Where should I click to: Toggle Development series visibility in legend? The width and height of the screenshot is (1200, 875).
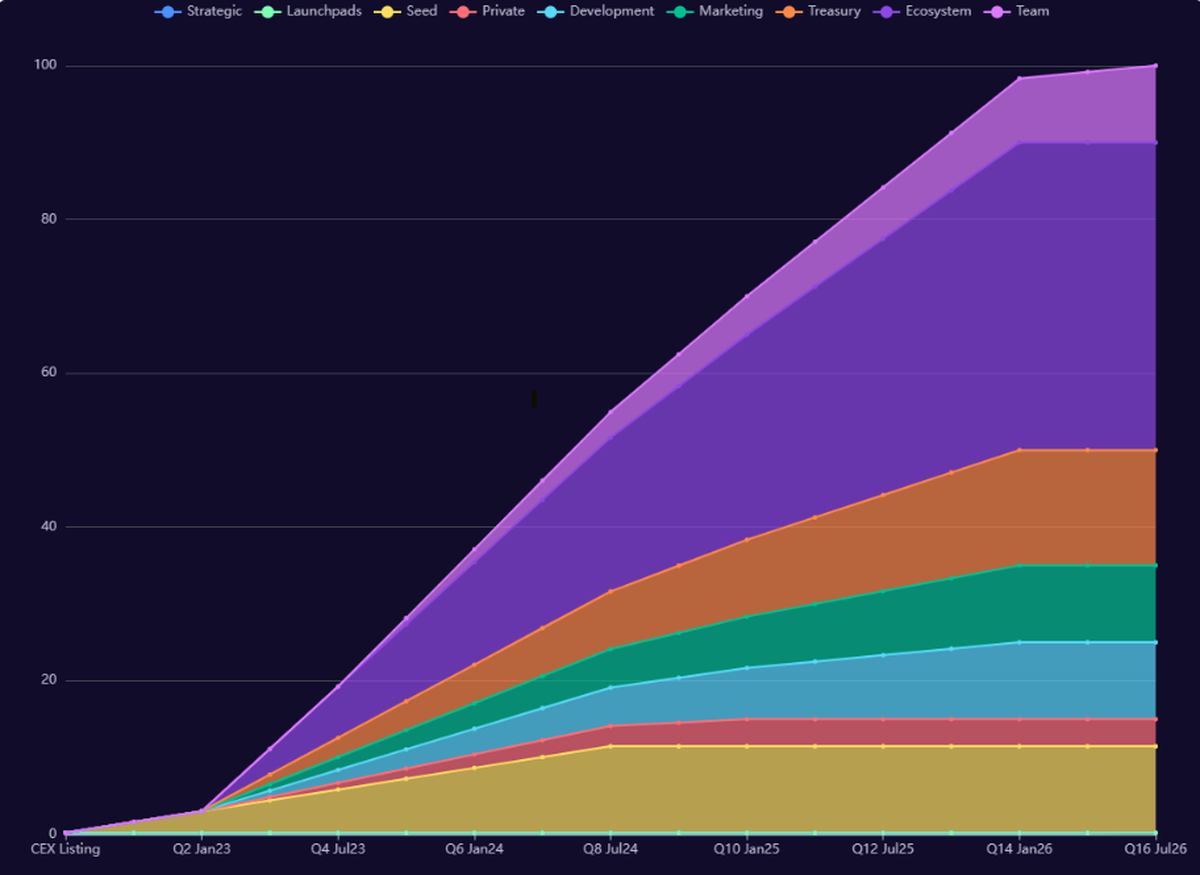click(x=551, y=12)
